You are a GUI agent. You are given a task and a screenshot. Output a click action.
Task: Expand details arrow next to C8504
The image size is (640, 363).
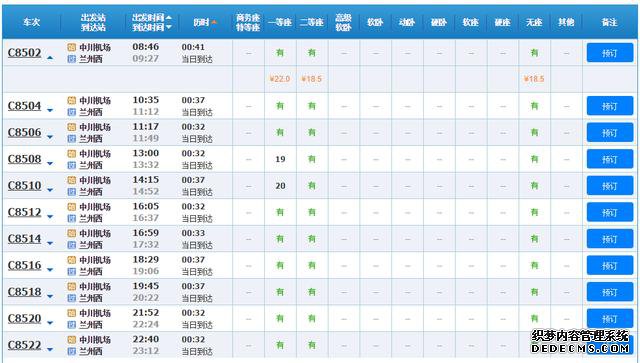[50, 110]
